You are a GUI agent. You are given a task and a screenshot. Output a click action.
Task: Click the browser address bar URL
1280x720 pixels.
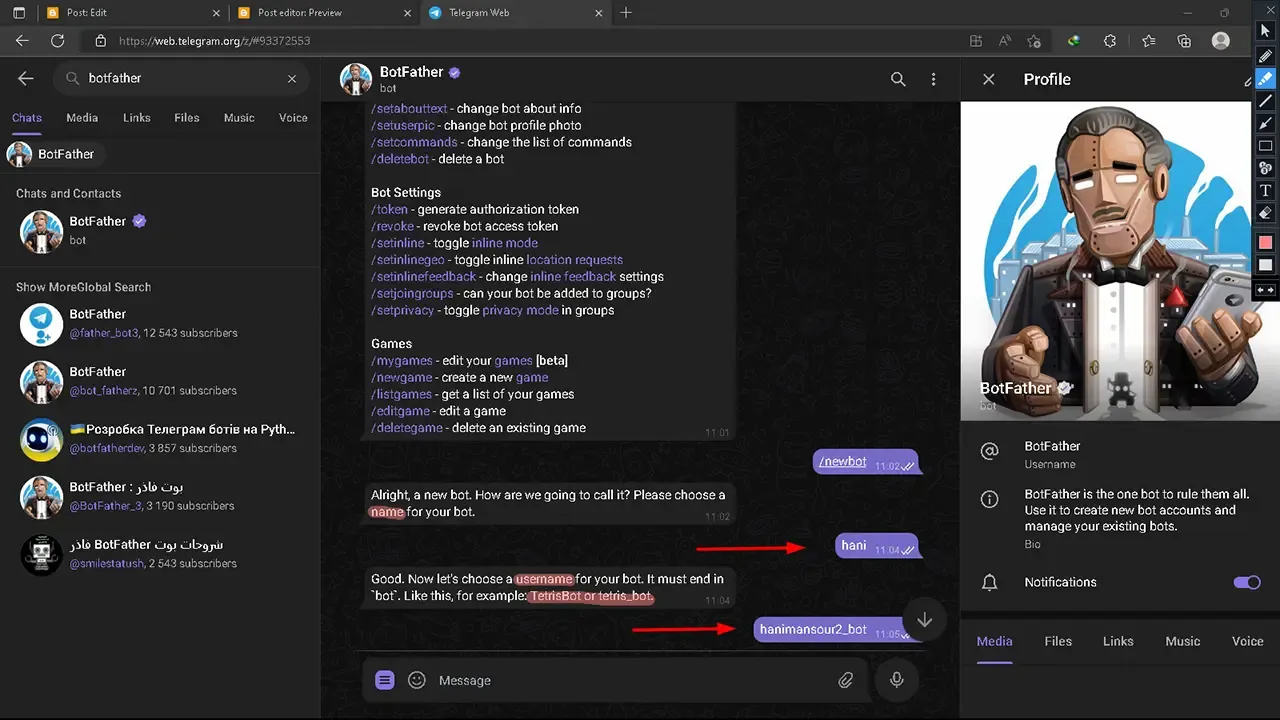coord(214,41)
